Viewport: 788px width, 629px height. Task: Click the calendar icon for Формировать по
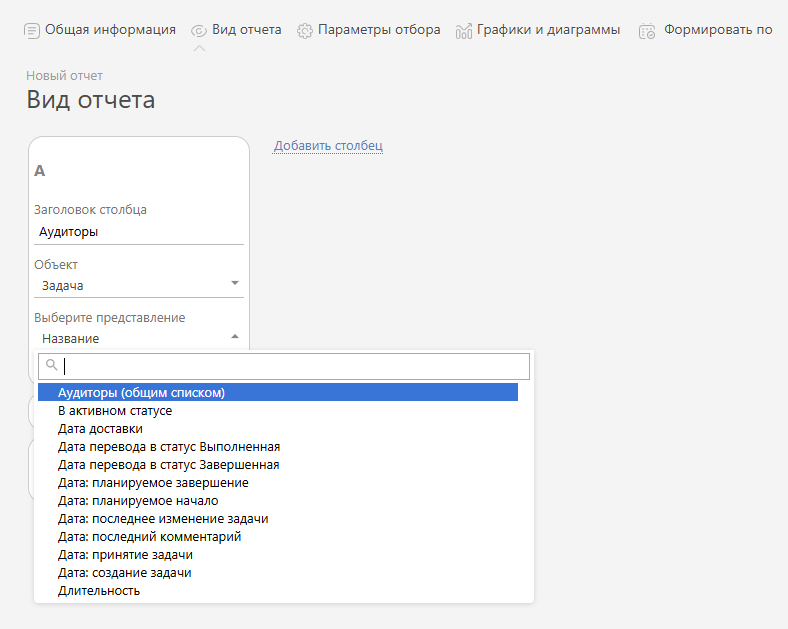pyautogui.click(x=647, y=31)
